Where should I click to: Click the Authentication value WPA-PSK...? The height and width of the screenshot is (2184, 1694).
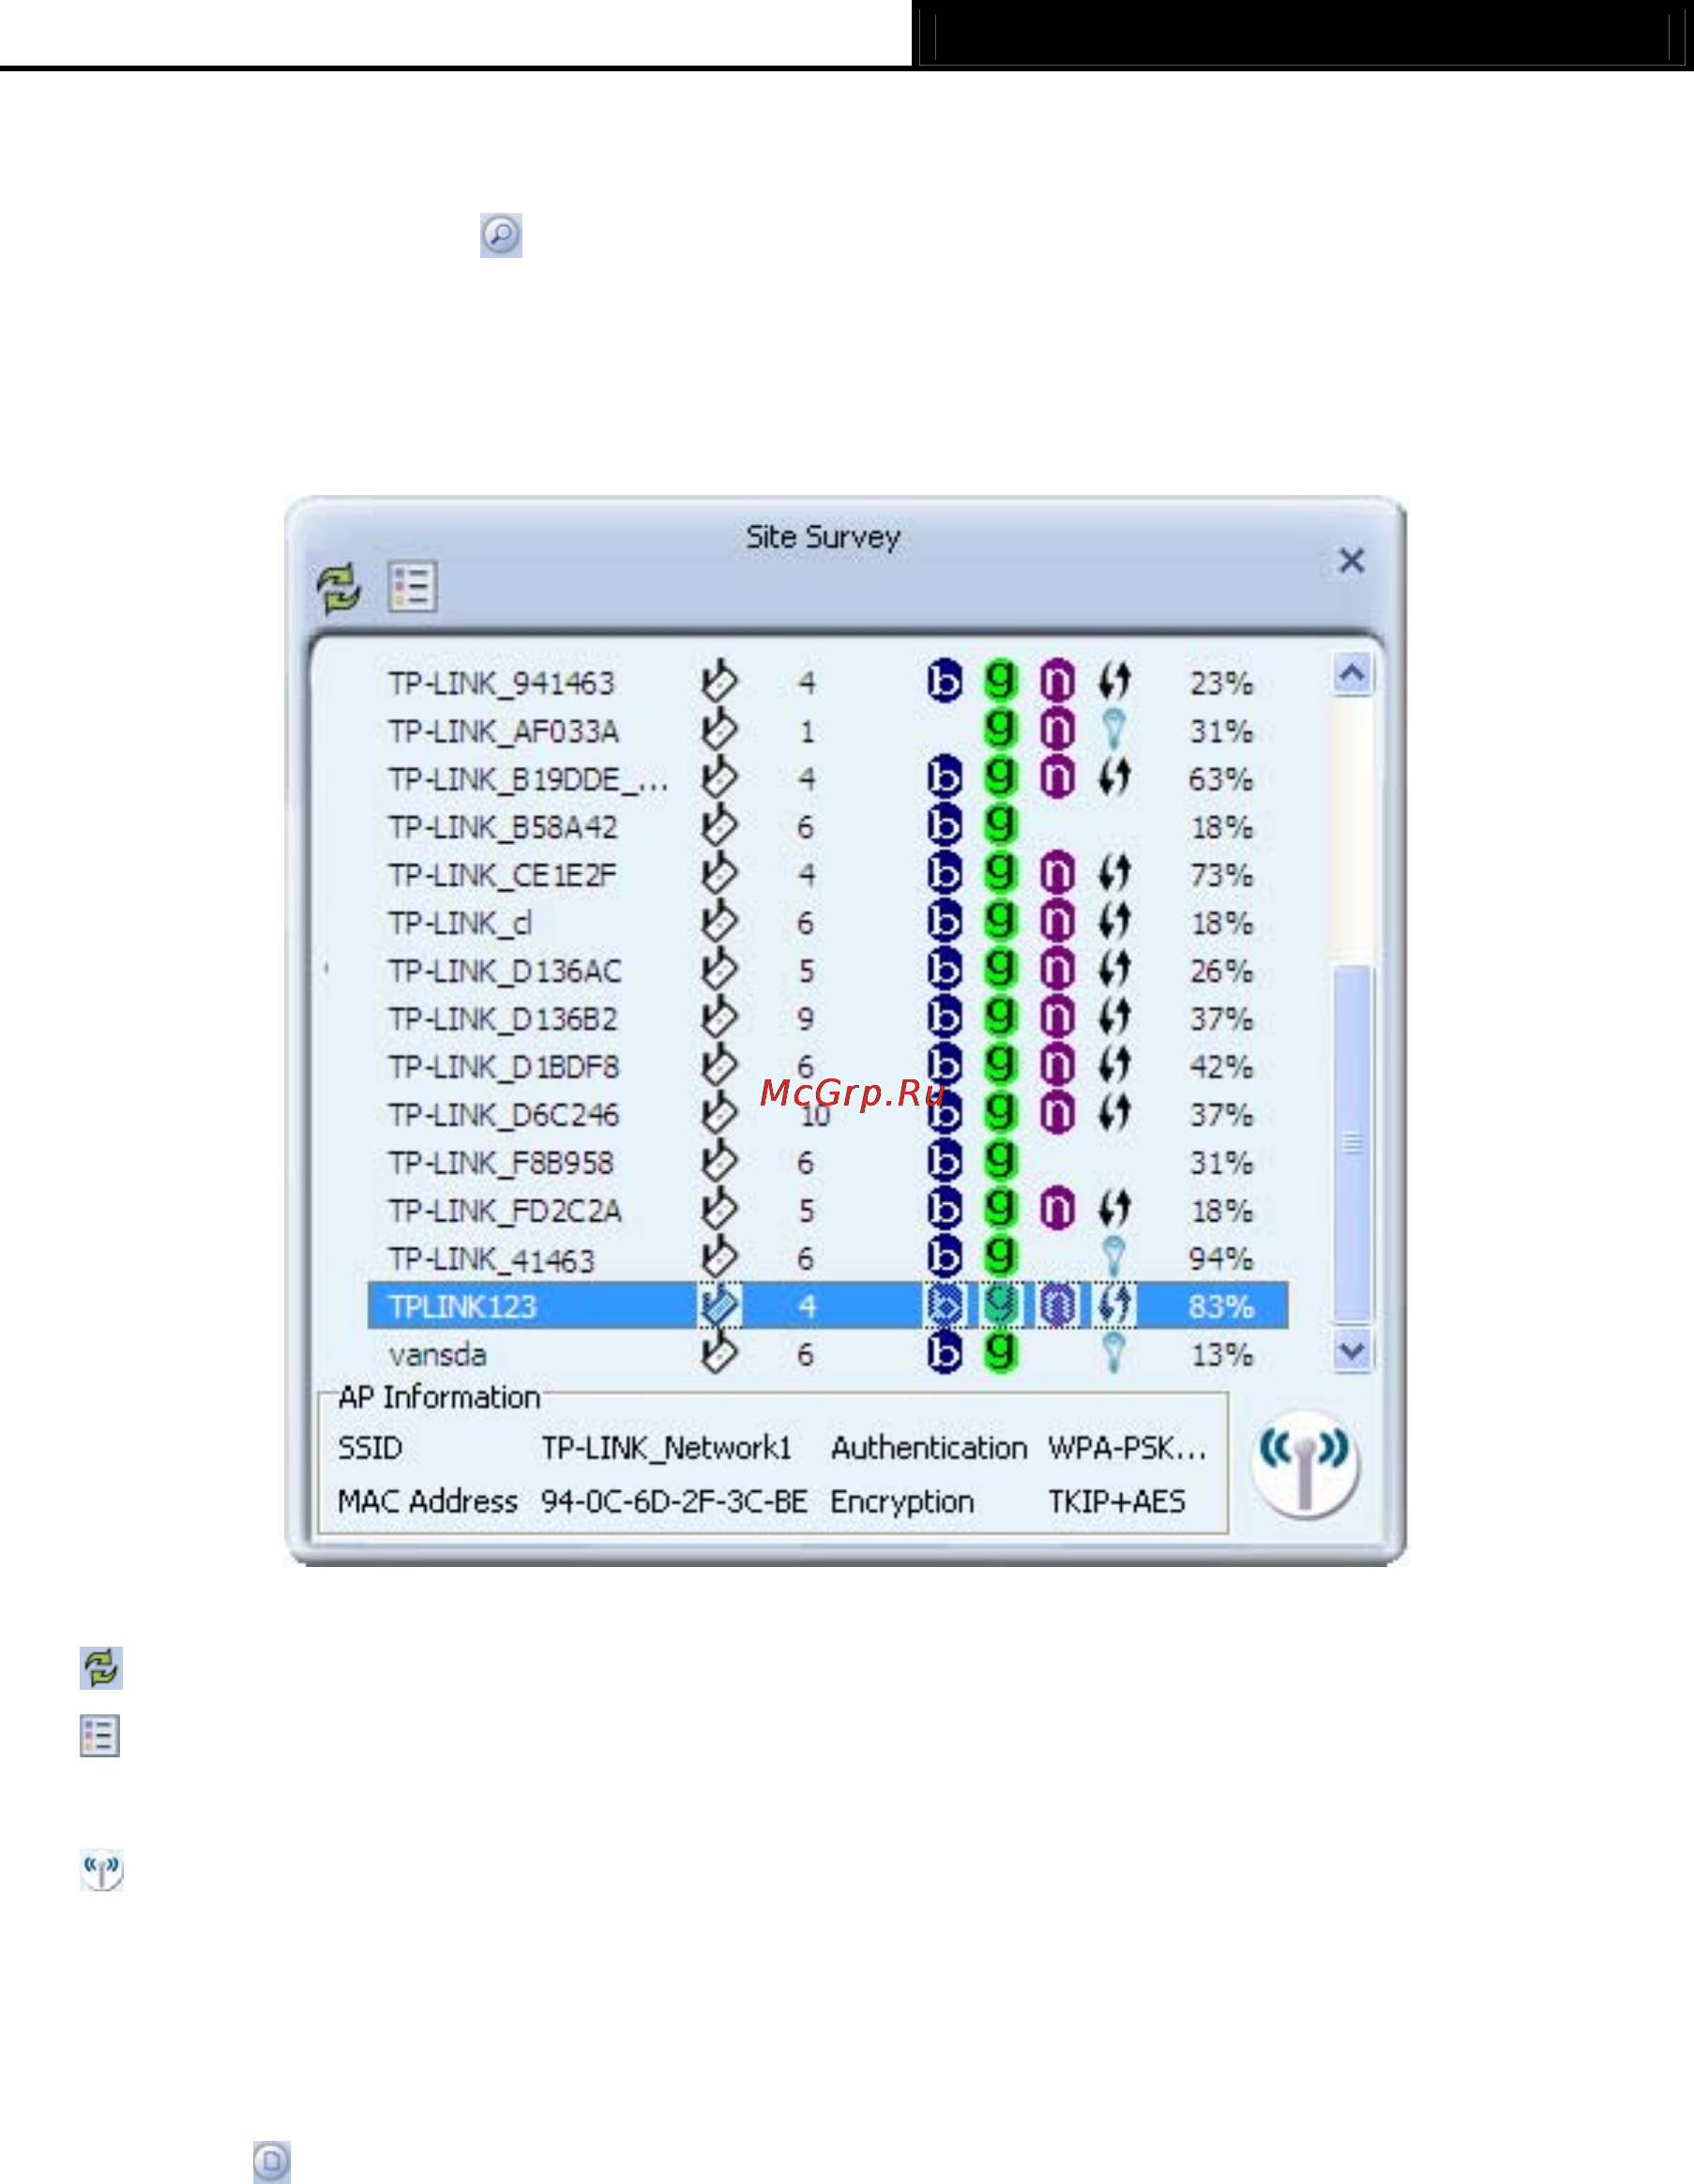click(x=1127, y=1448)
